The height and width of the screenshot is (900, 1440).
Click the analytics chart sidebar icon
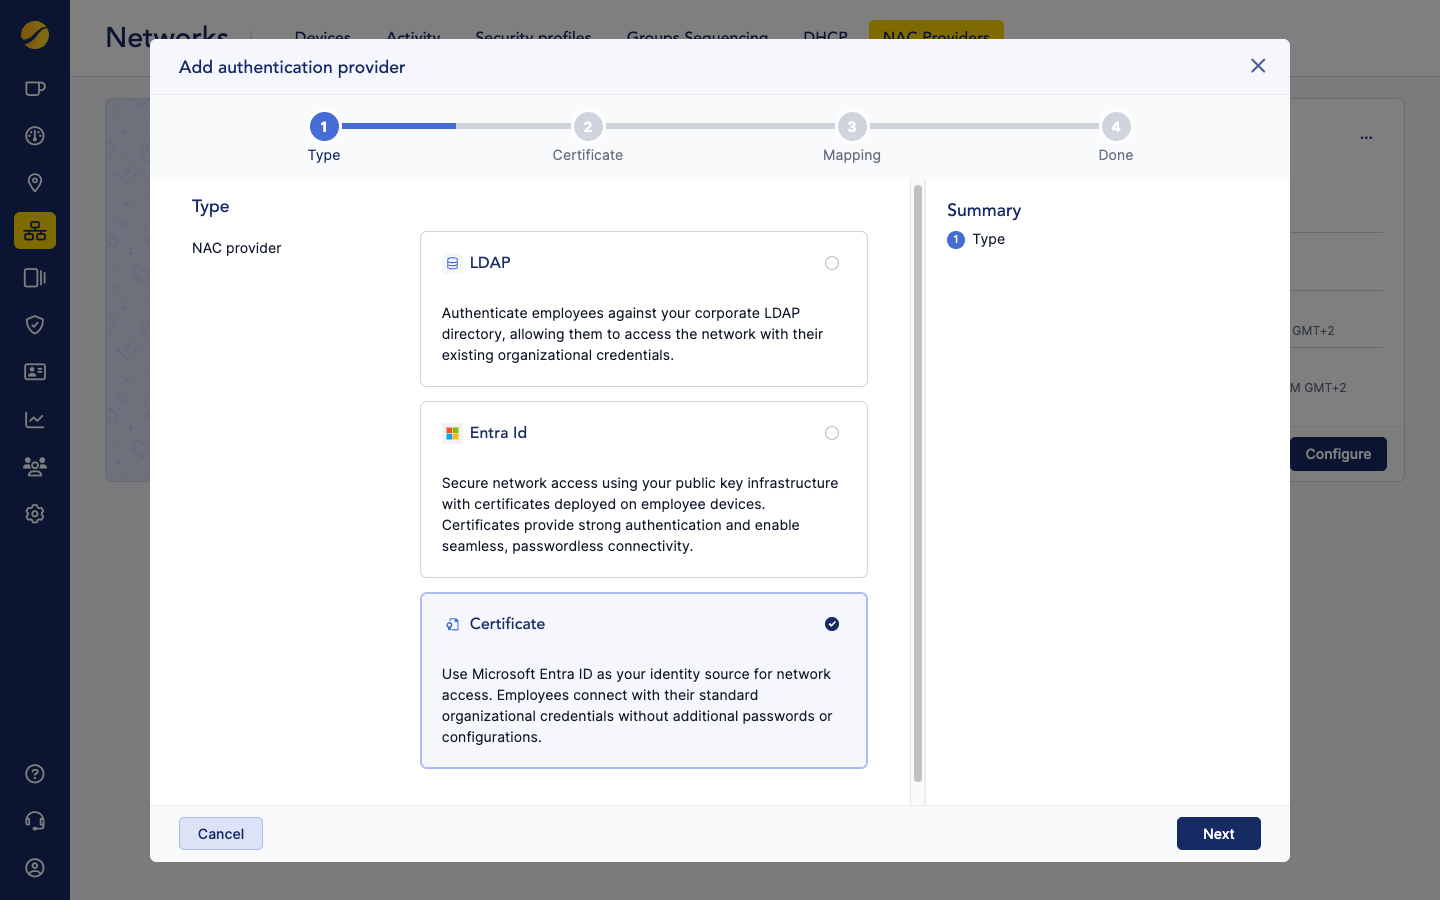click(x=35, y=419)
